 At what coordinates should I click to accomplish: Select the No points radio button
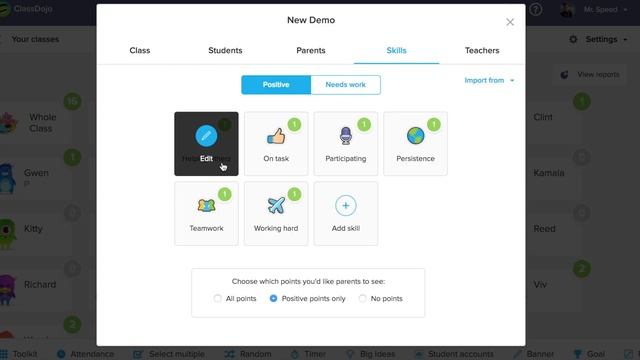[362, 298]
